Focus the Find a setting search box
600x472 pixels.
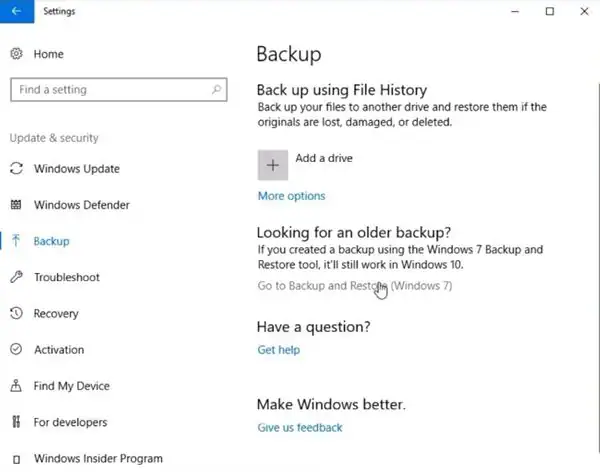click(110, 89)
